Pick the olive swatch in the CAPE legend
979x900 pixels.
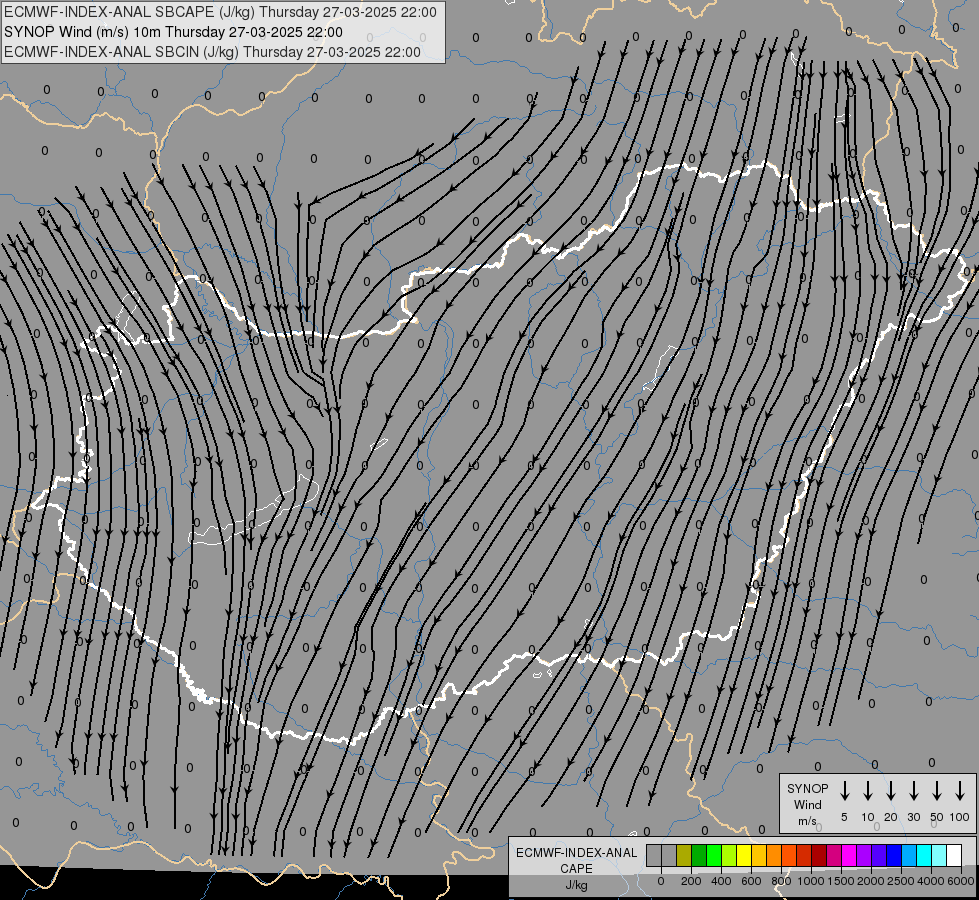(684, 855)
